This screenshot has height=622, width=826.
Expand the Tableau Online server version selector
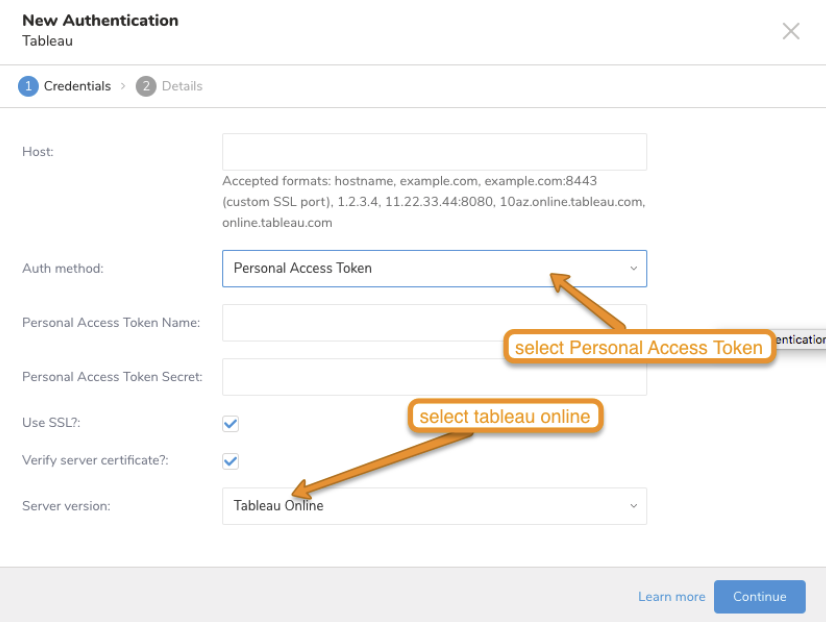pos(434,506)
